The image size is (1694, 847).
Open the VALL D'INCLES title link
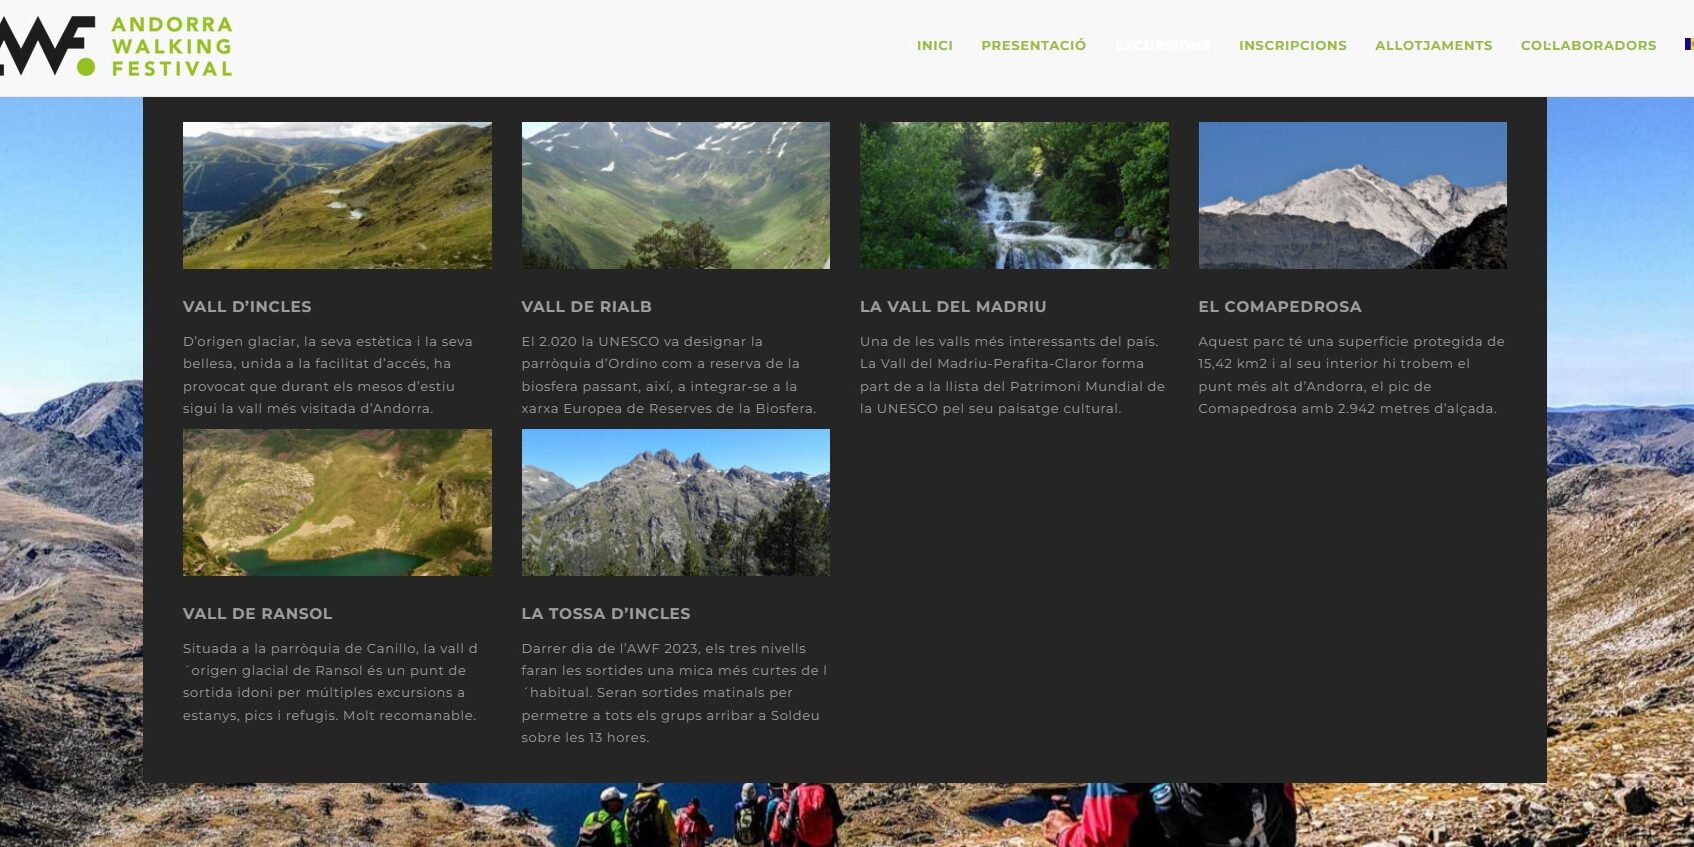pos(247,307)
